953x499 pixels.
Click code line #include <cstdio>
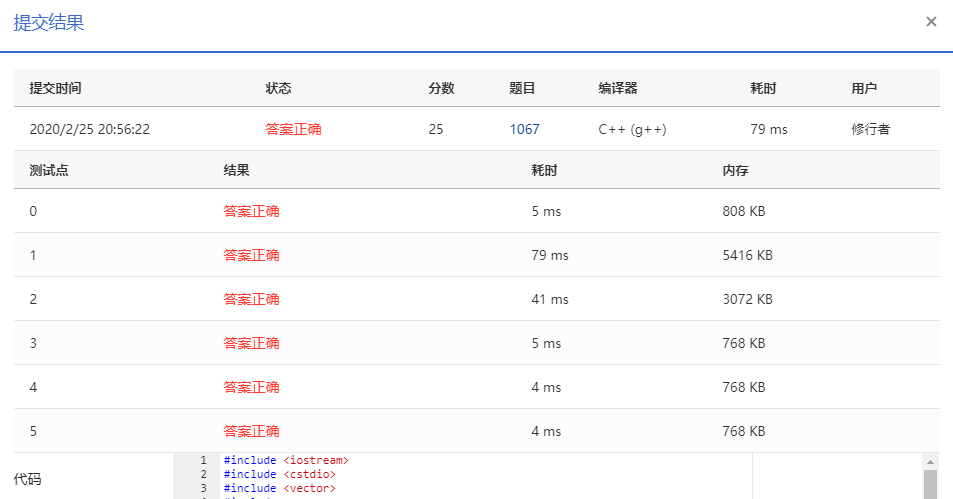(280, 474)
